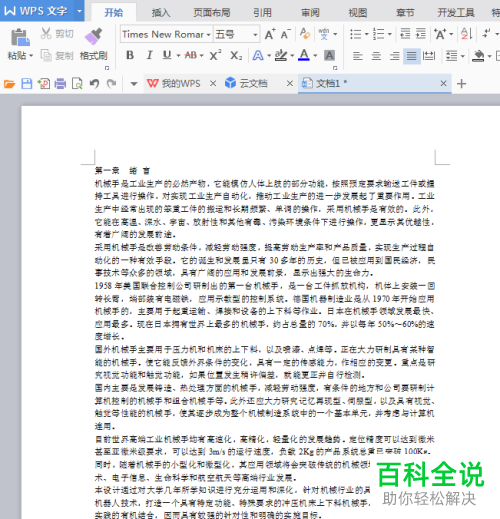Toggle underline U button
Image resolution: width=500 pixels, height=519 pixels.
click(167, 55)
